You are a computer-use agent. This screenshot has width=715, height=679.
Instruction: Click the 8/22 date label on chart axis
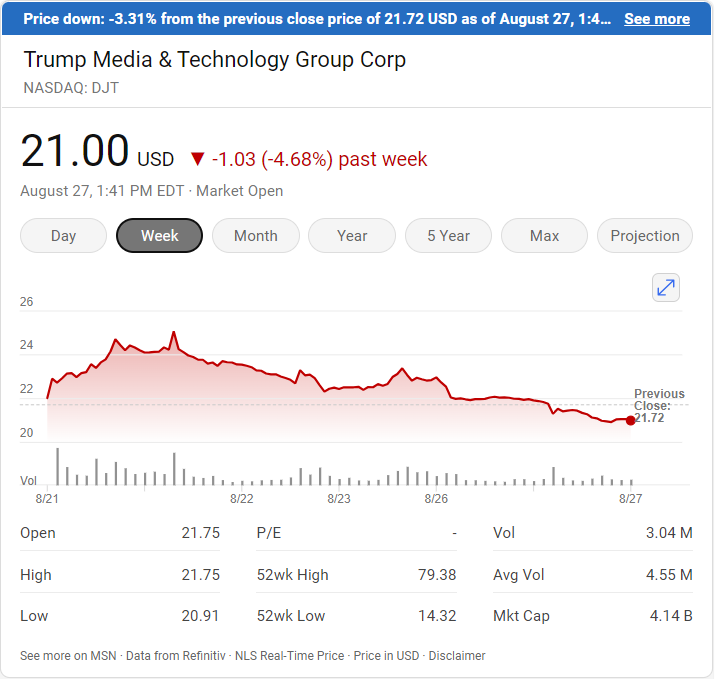241,498
